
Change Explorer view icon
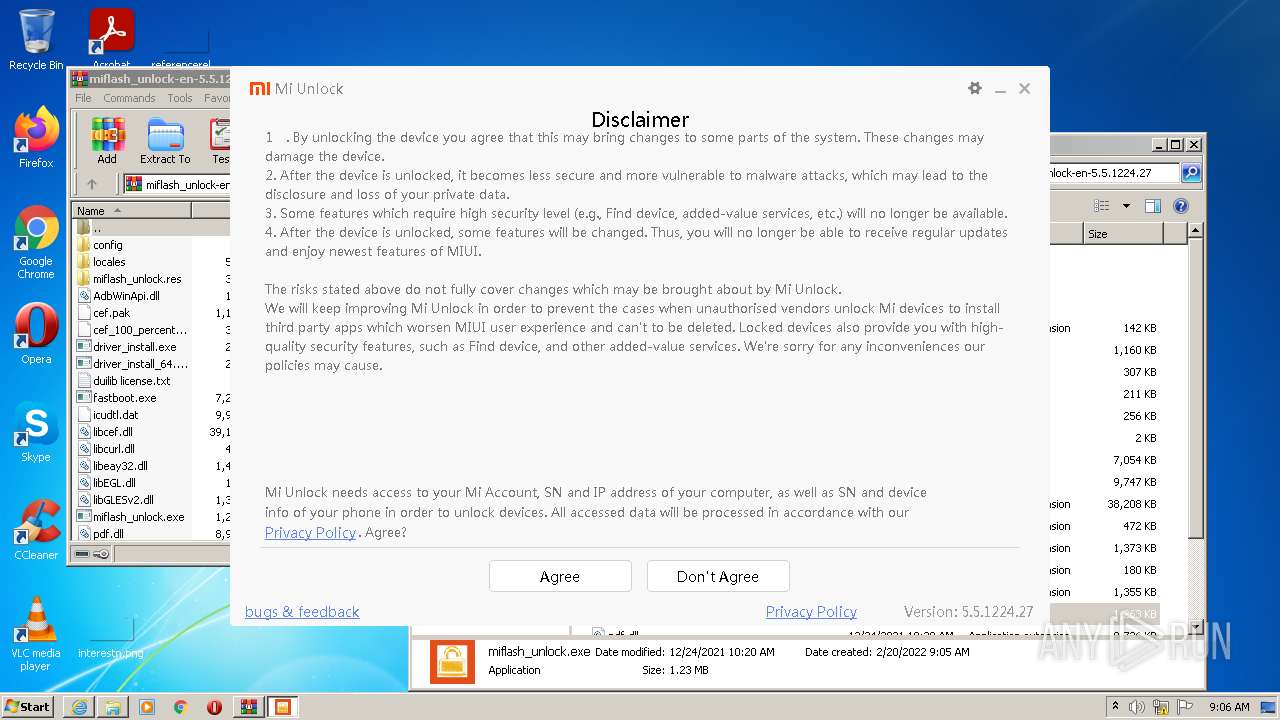click(x=1102, y=206)
